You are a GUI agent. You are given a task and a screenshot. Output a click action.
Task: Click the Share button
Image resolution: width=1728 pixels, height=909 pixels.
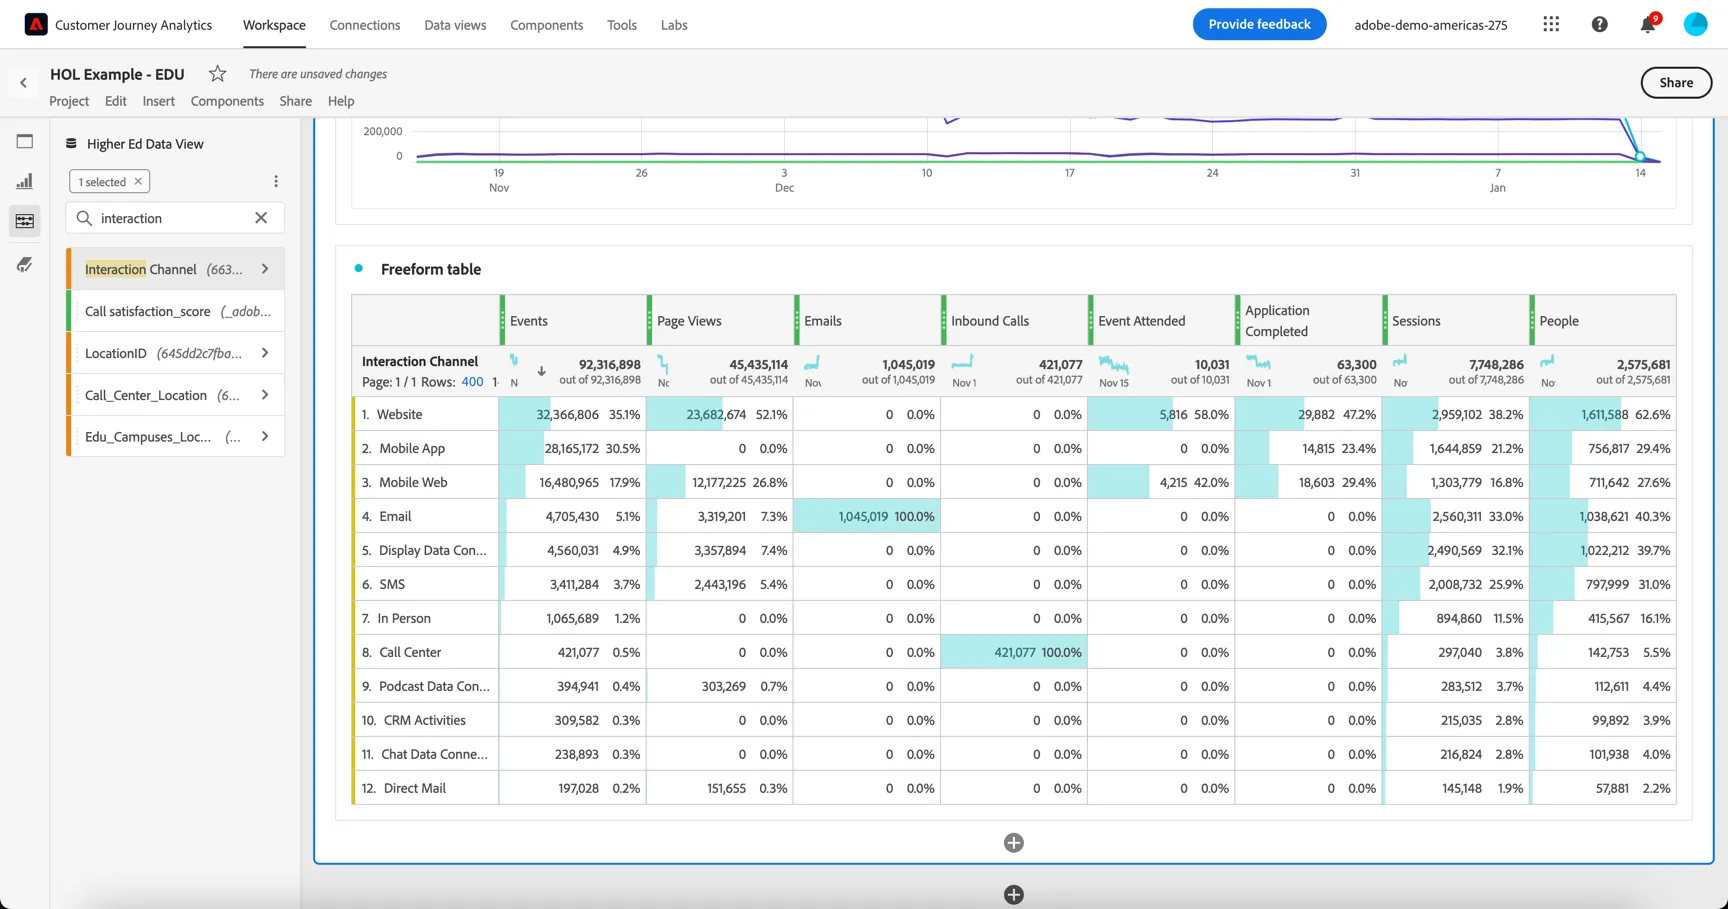point(1676,83)
